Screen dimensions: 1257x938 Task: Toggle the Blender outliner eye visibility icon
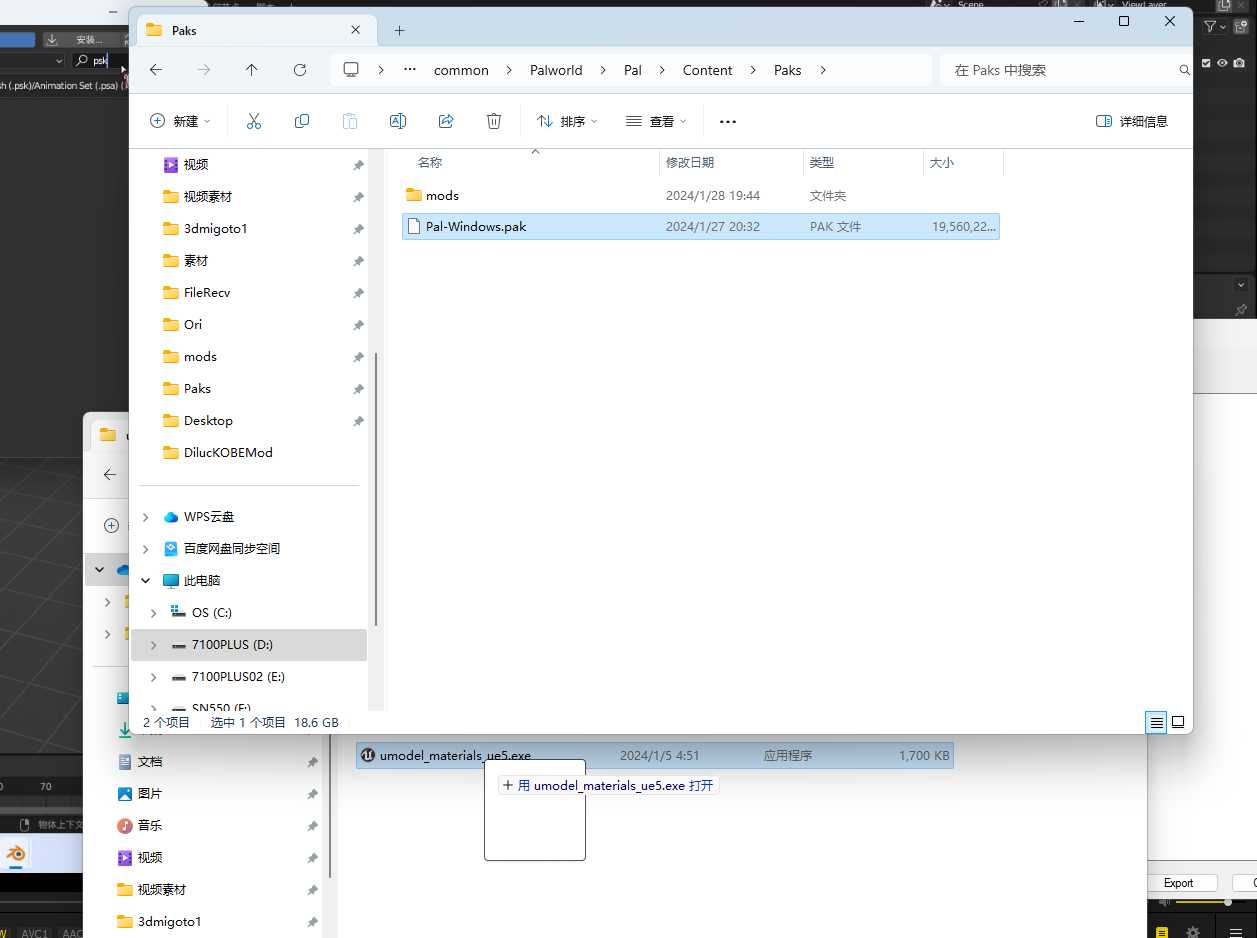pyautogui.click(x=1222, y=63)
